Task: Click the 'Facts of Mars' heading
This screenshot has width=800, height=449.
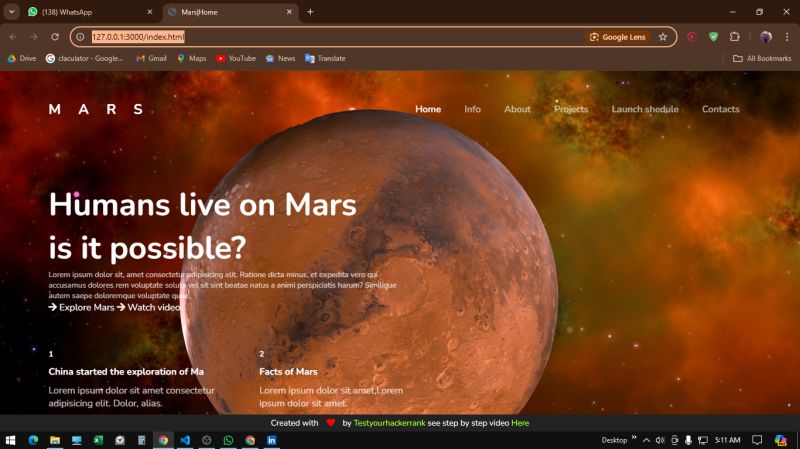Action: pos(288,372)
